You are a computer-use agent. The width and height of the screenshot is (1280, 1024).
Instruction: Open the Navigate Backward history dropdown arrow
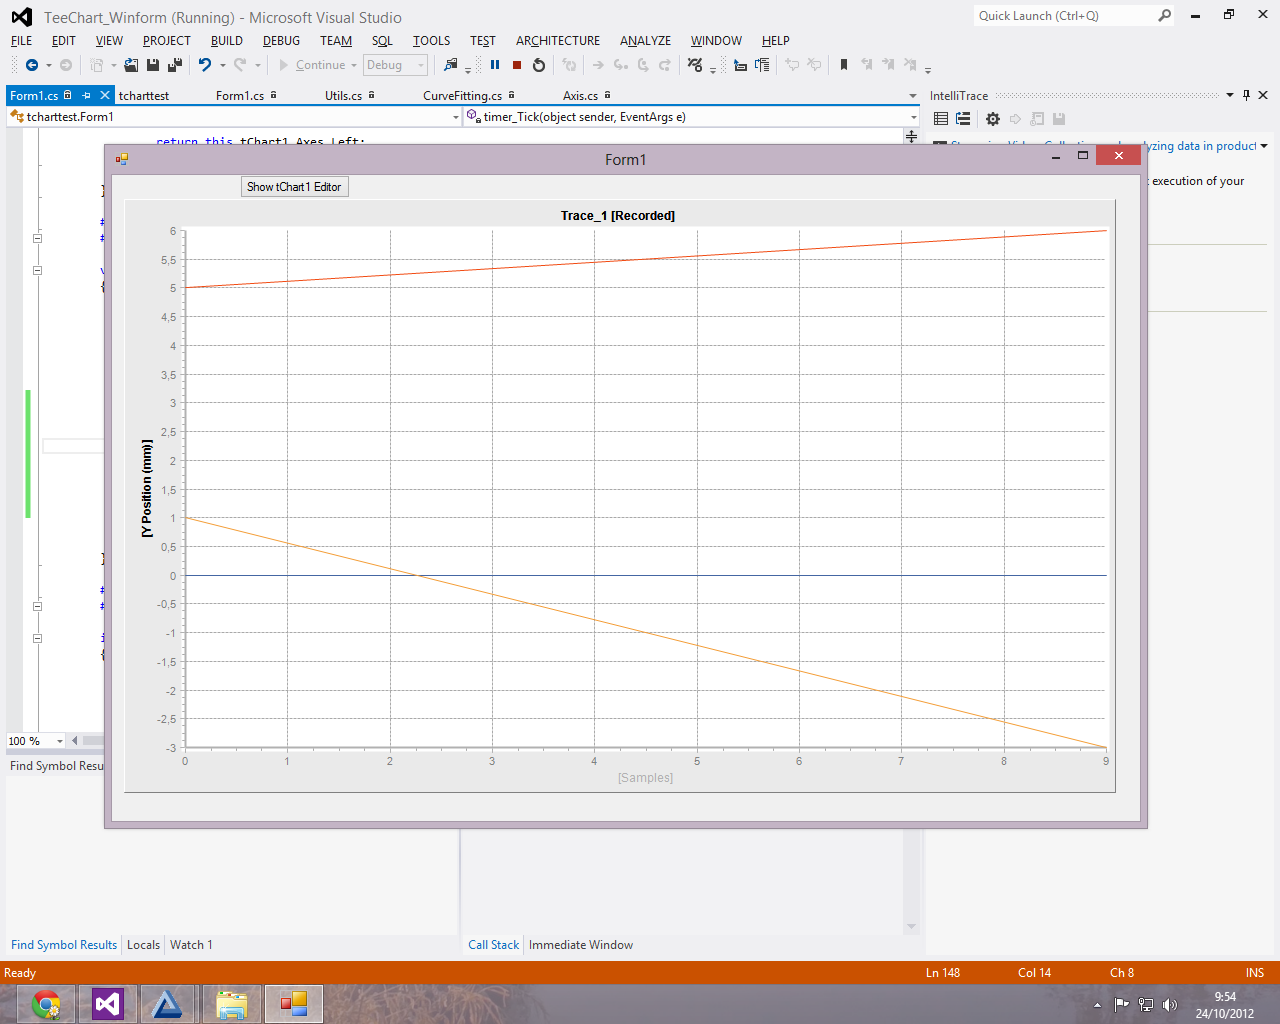pyautogui.click(x=48, y=65)
